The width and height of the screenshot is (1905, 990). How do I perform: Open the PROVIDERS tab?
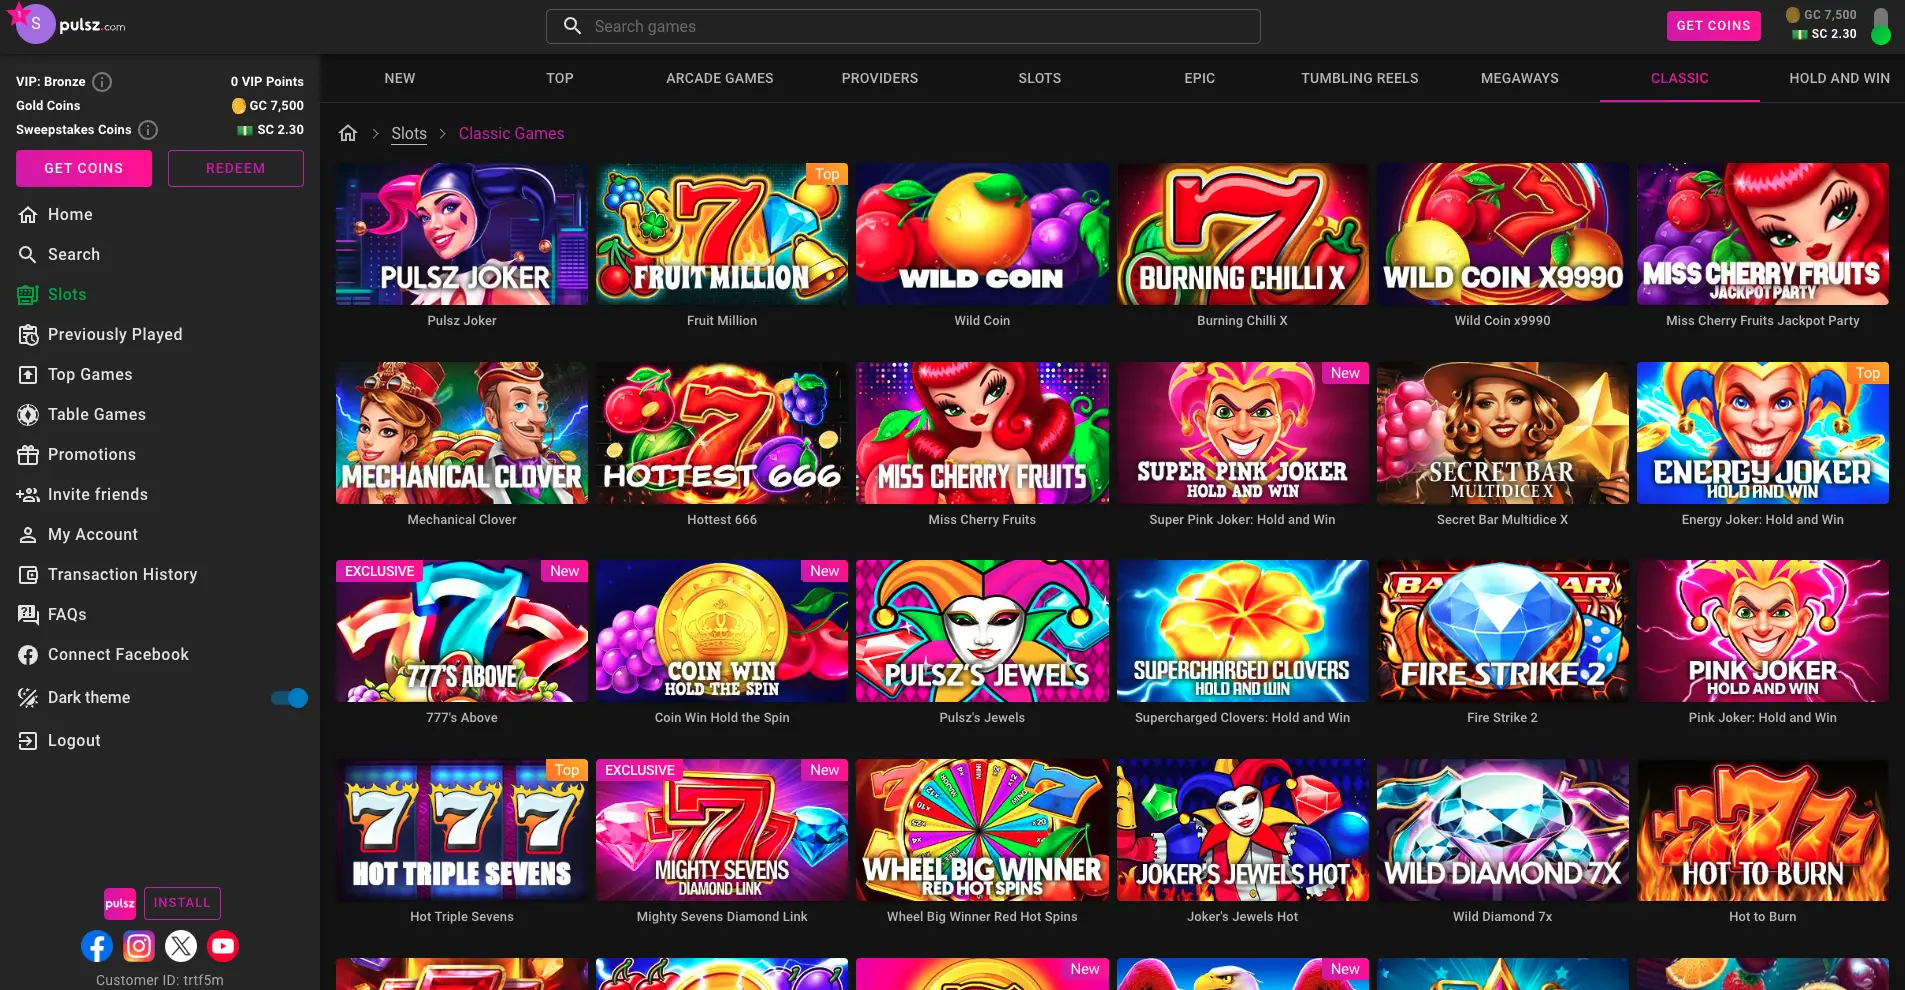880,78
